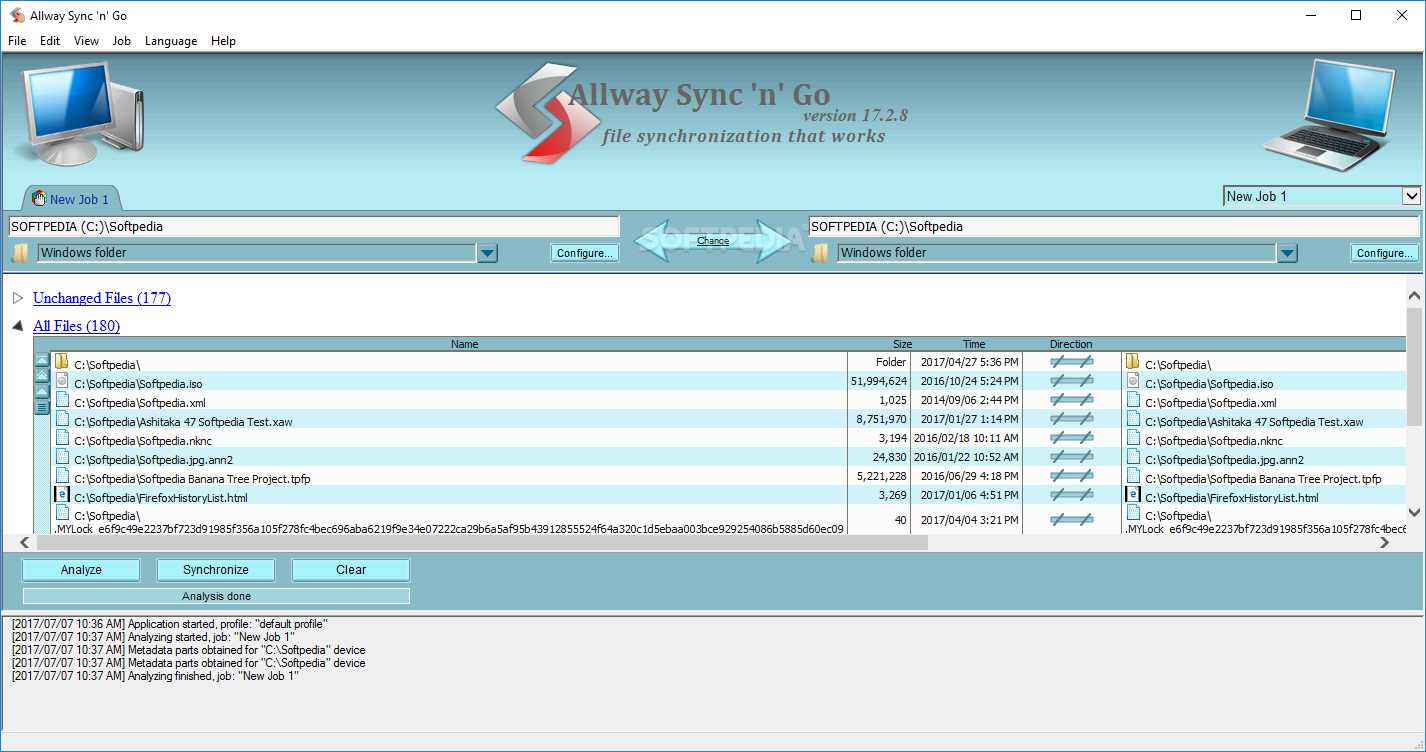The width and height of the screenshot is (1426, 752).
Task: Click direction icon for Banana Tree Project.tpfp row
Action: 1071,476
